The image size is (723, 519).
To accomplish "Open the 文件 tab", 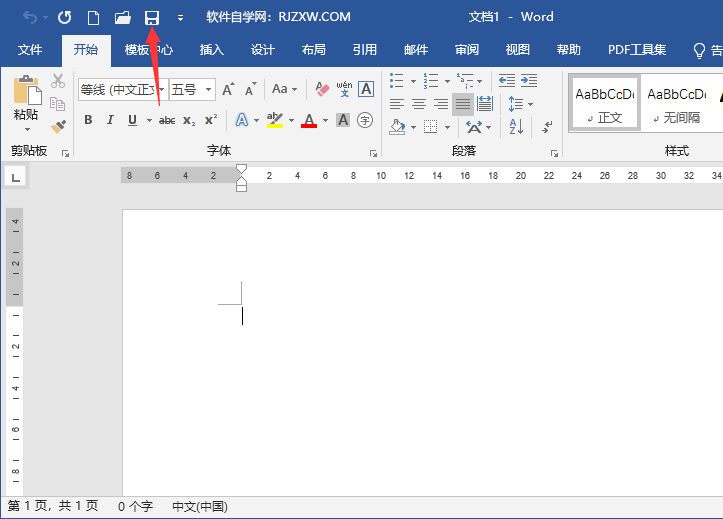I will coord(30,50).
